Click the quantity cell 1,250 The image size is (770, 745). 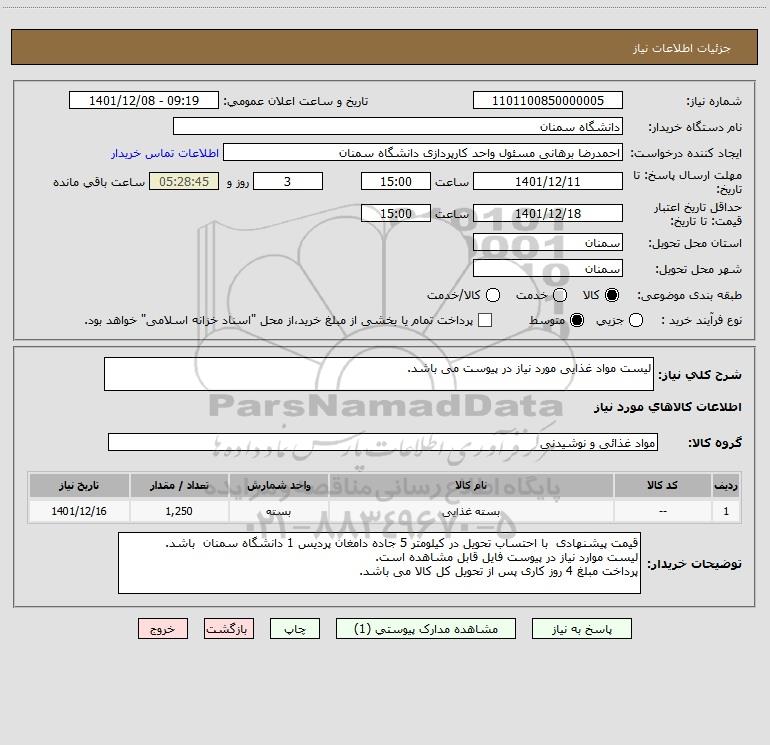[x=179, y=511]
